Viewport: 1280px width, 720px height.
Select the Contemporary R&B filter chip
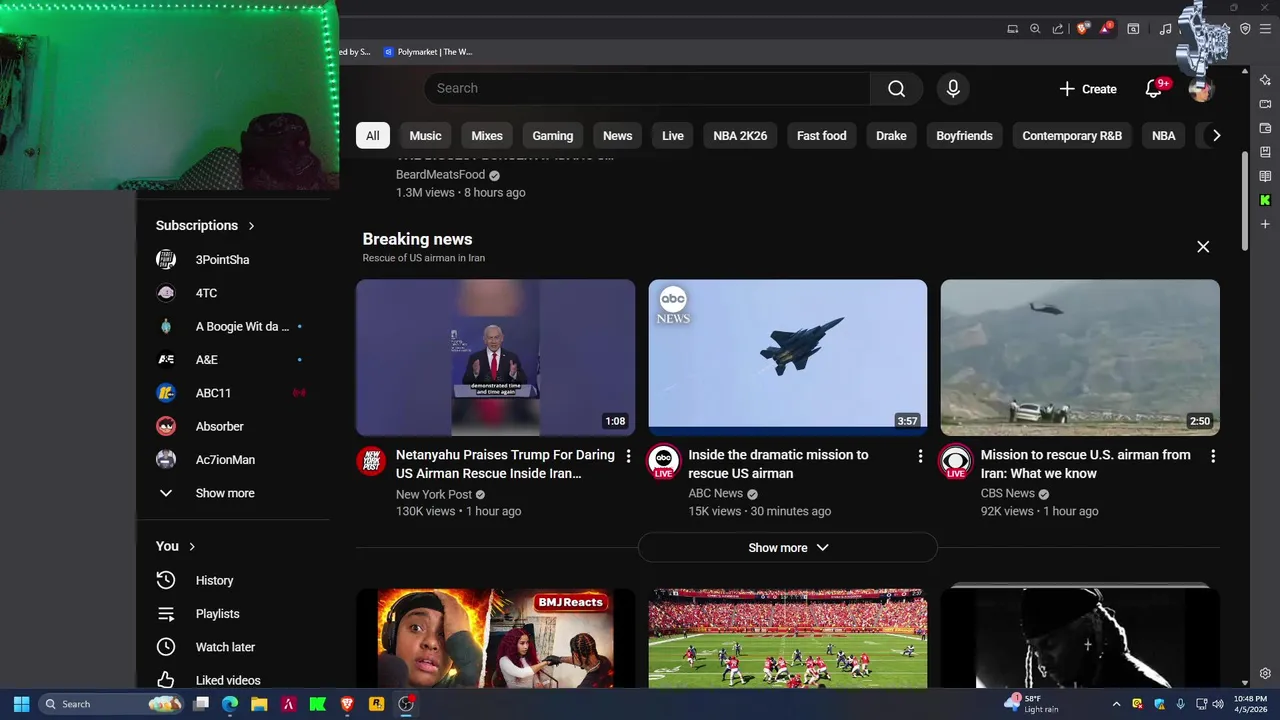(1072, 136)
